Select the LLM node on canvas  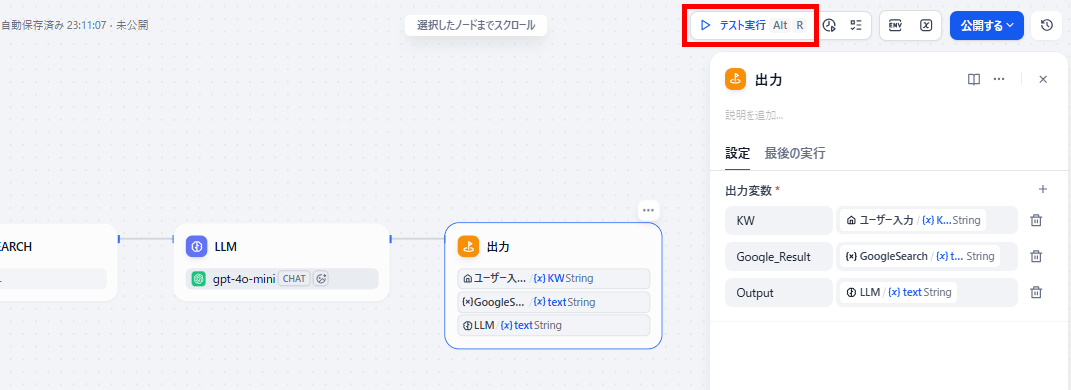[x=281, y=262]
